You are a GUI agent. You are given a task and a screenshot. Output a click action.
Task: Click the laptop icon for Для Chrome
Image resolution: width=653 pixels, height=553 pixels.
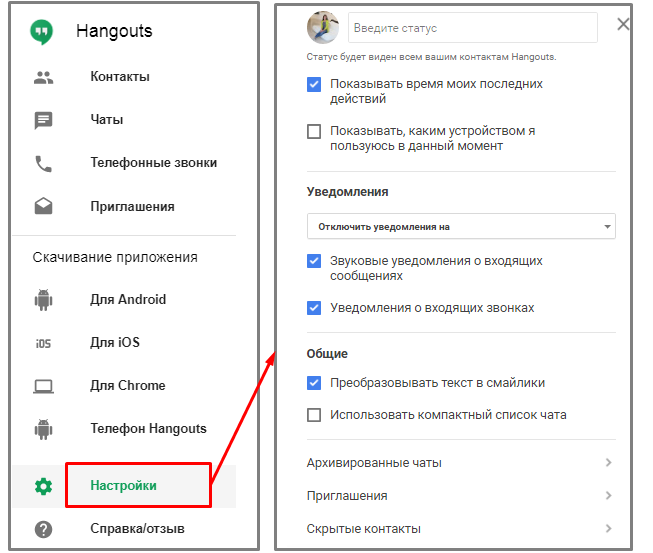(x=43, y=386)
